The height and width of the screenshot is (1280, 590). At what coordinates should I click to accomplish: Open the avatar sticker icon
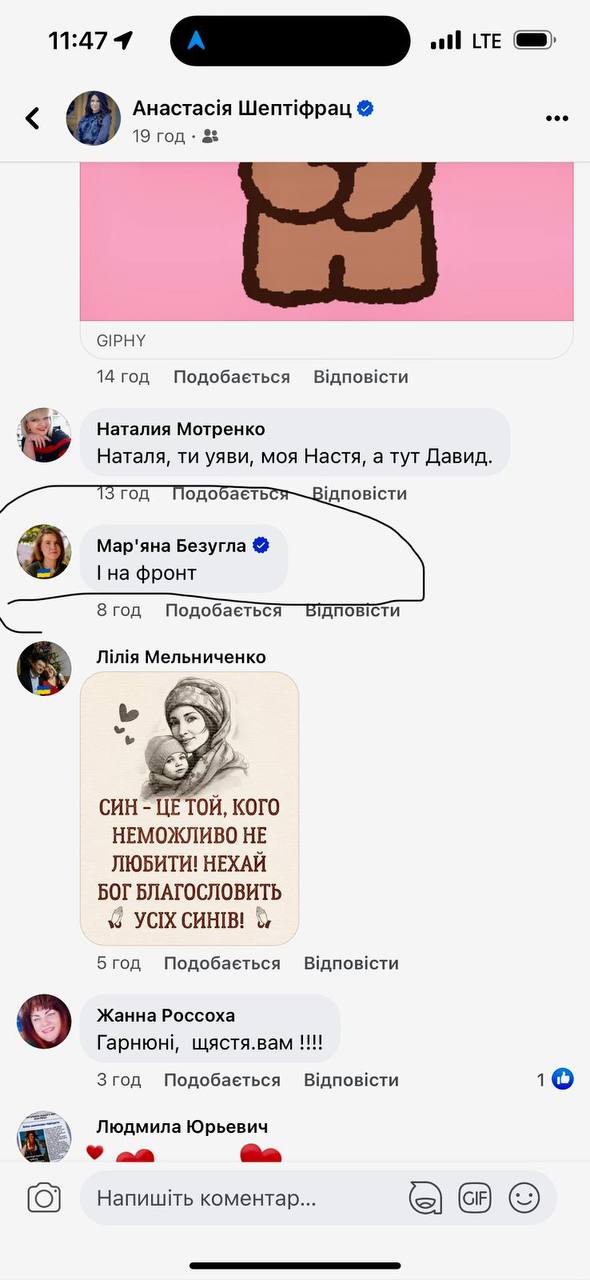[x=425, y=1197]
